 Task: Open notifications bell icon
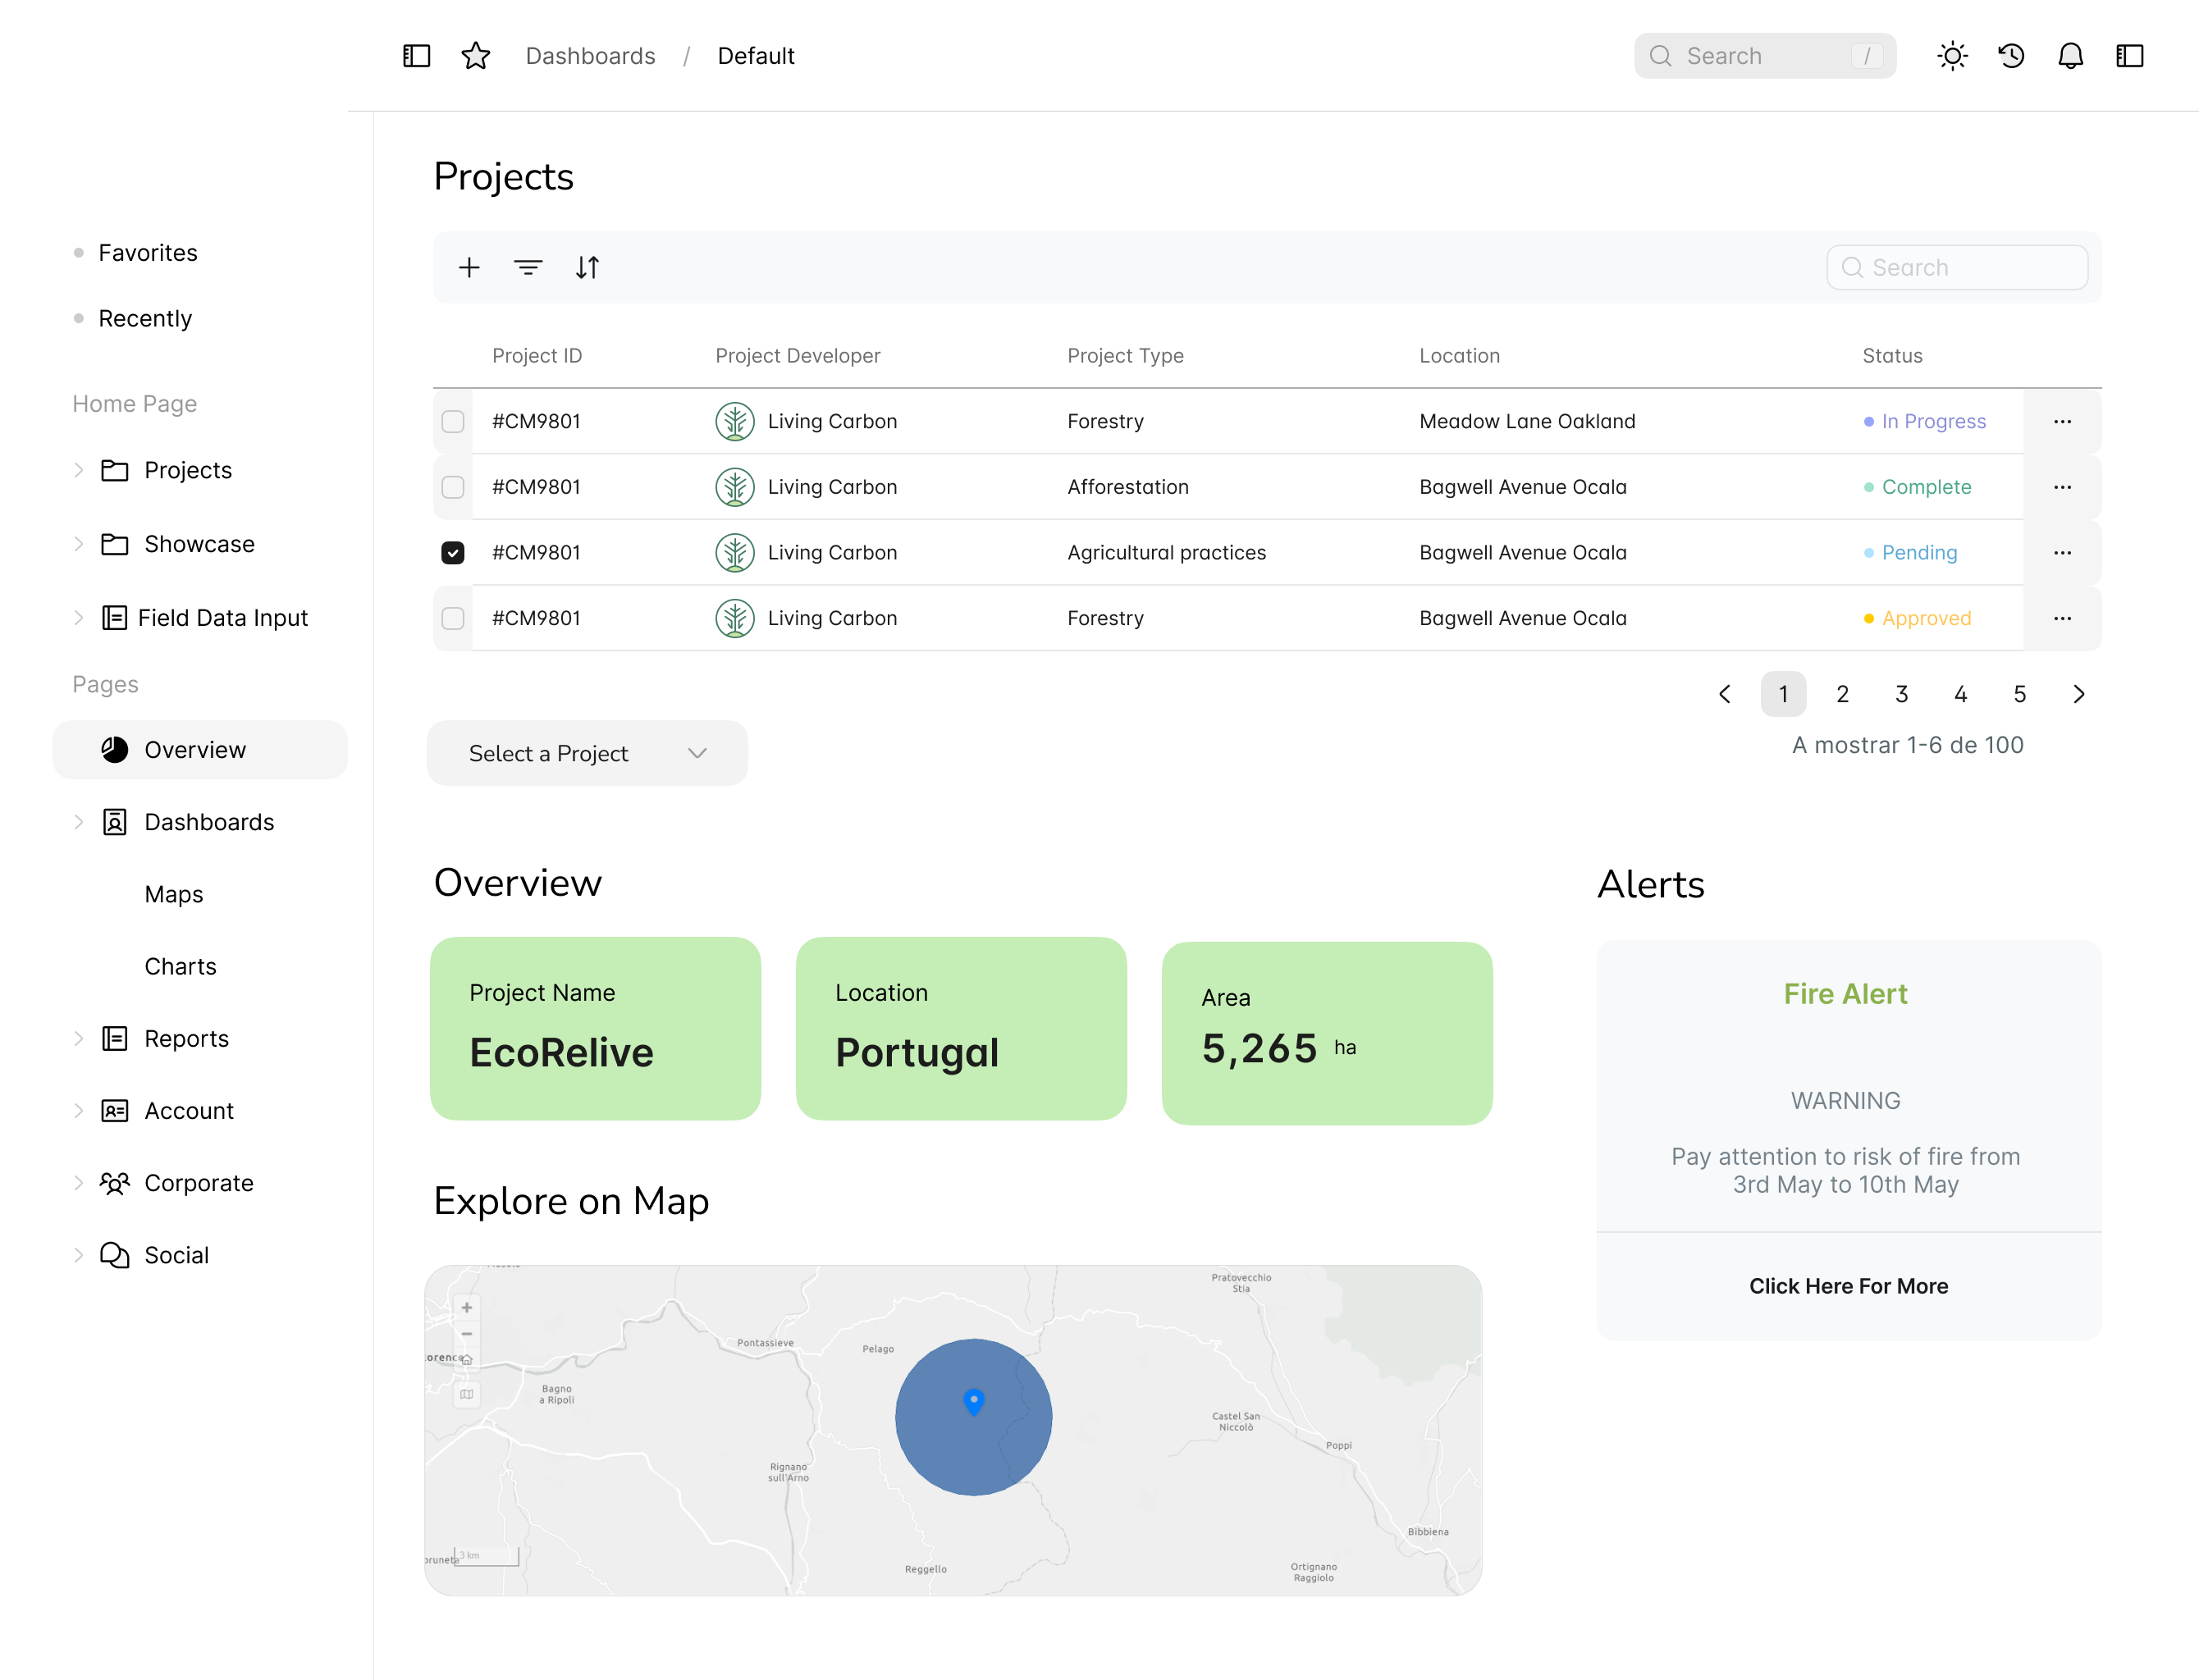pyautogui.click(x=2070, y=56)
